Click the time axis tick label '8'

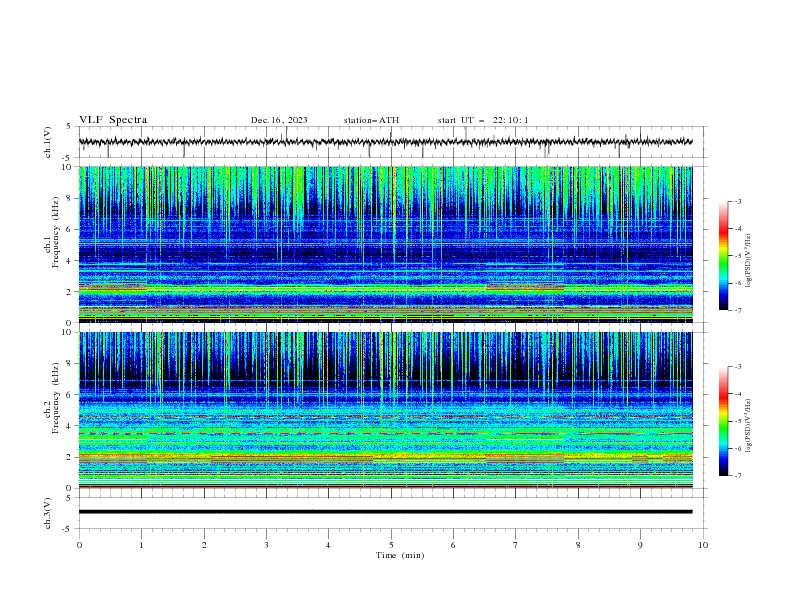(578, 545)
